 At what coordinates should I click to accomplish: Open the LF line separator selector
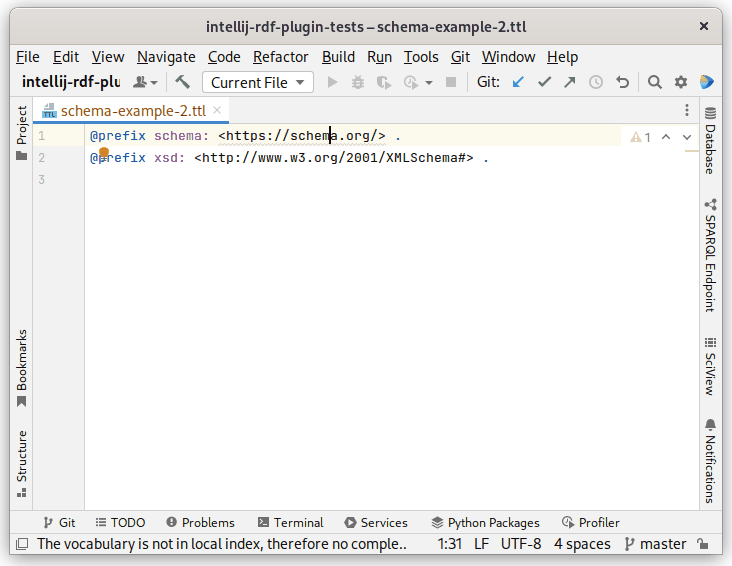tap(481, 544)
